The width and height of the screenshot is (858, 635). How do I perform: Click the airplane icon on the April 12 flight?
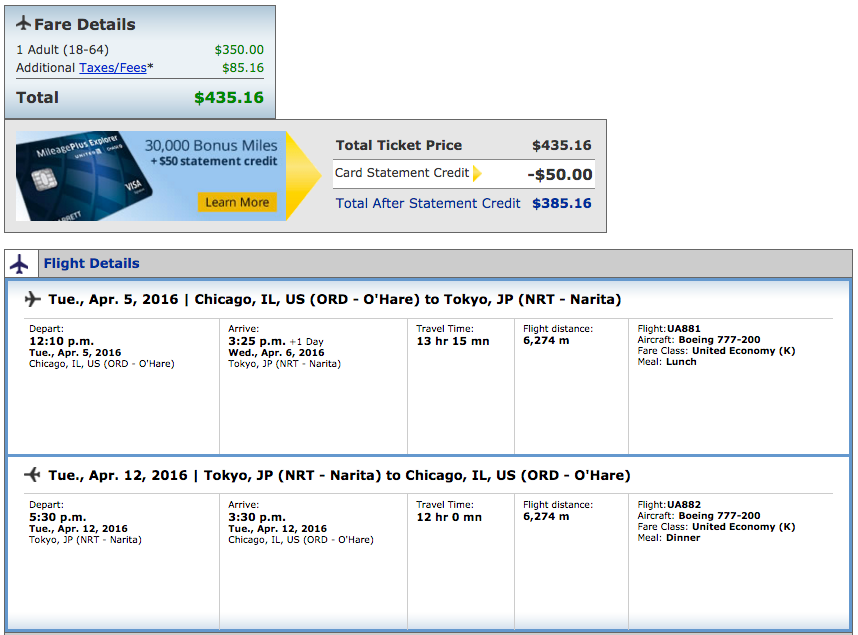[x=32, y=475]
